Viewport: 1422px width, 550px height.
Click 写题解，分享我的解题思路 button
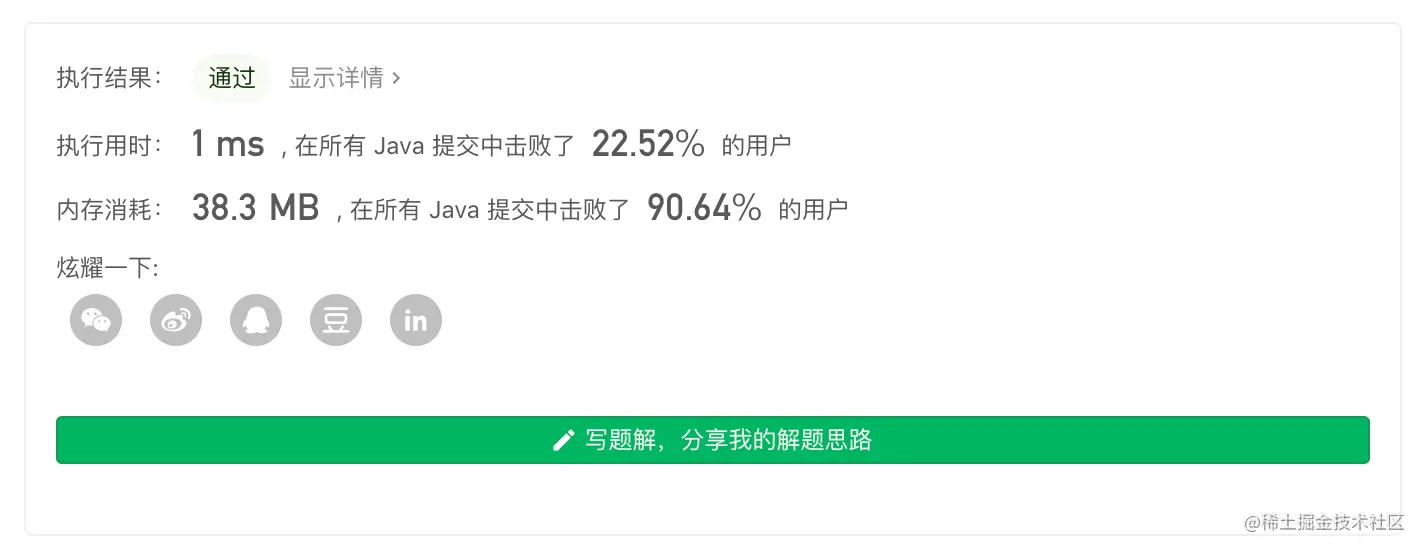pyautogui.click(x=712, y=440)
